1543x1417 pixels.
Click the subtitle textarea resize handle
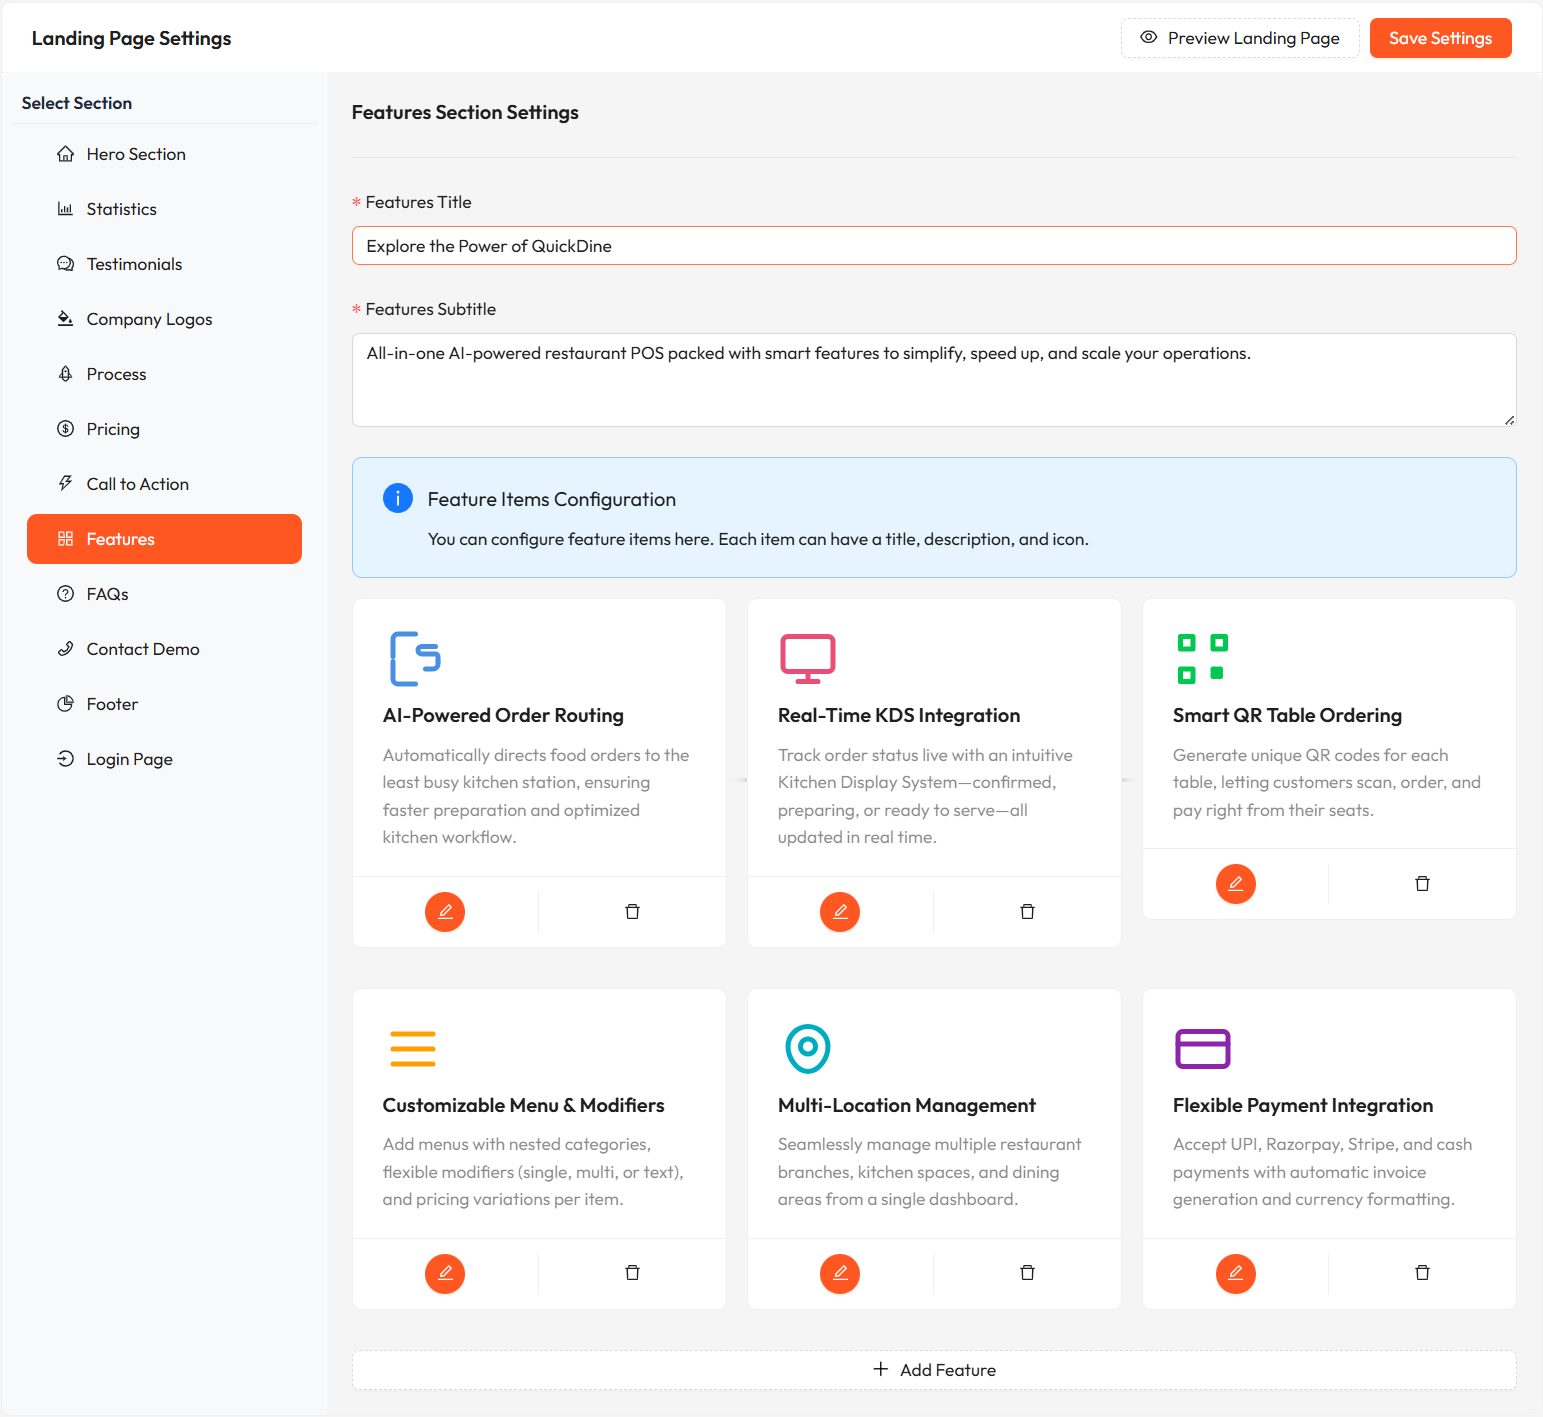coord(1509,420)
